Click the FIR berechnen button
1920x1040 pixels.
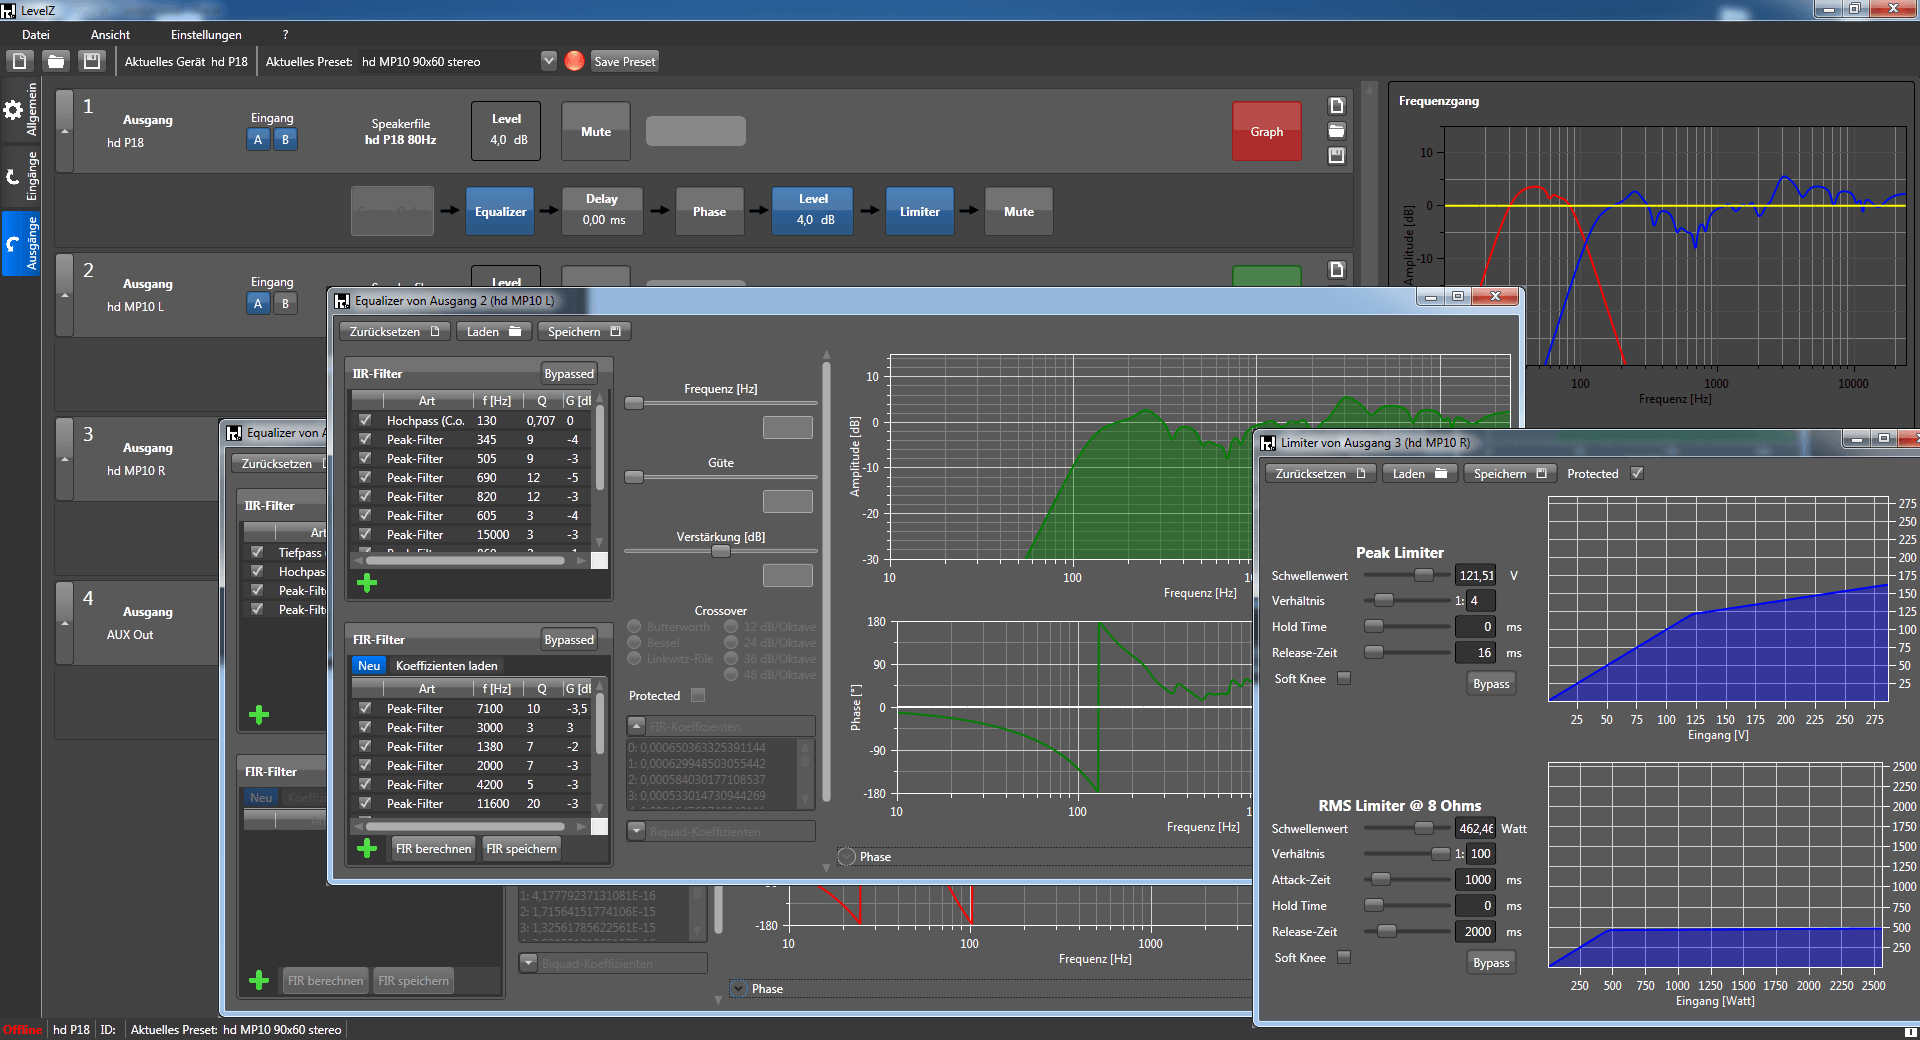coord(433,849)
